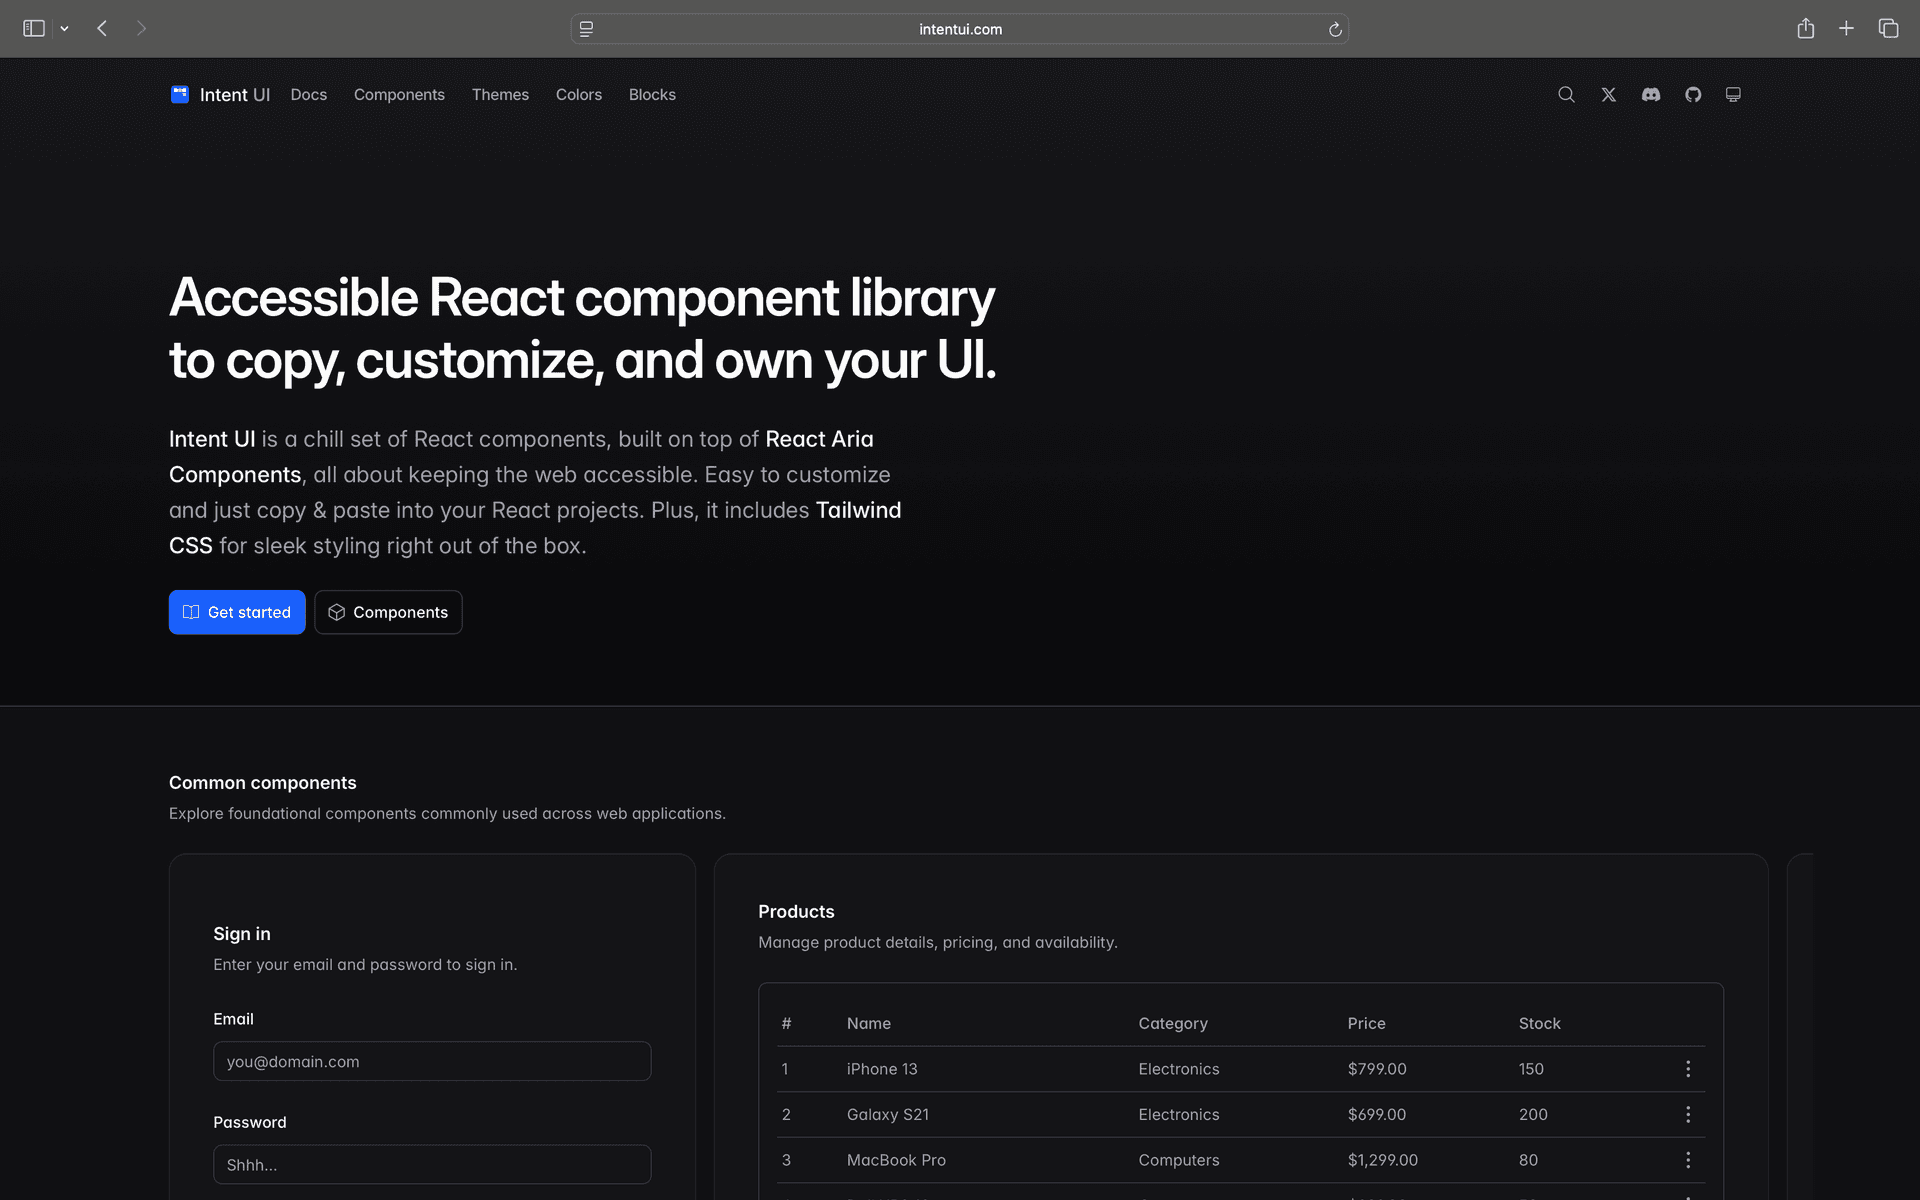Toggle the Safari sidebar
The image size is (1920, 1200).
[34, 28]
